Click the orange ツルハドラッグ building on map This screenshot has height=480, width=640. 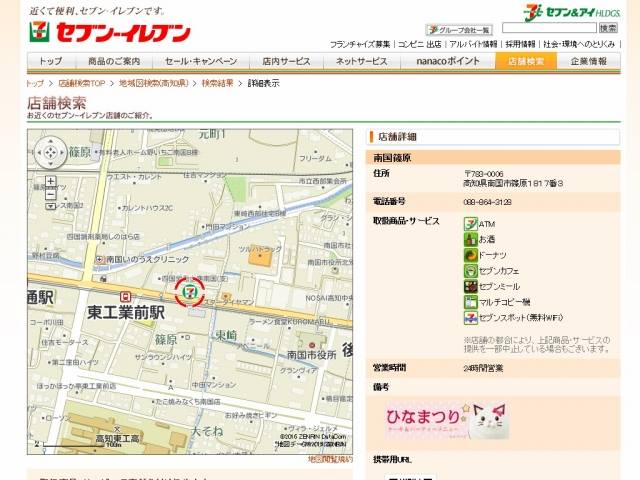coord(260,258)
